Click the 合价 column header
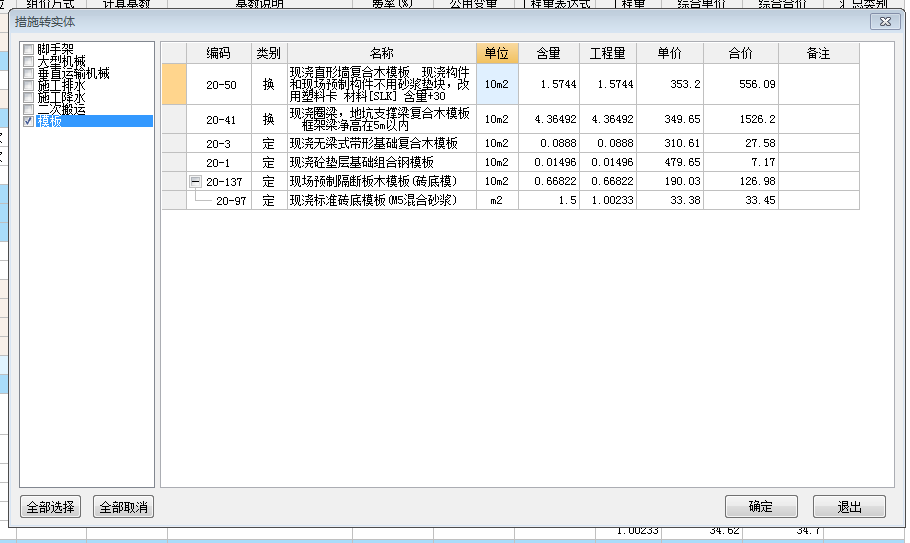This screenshot has height=543, width=910. click(x=741, y=53)
